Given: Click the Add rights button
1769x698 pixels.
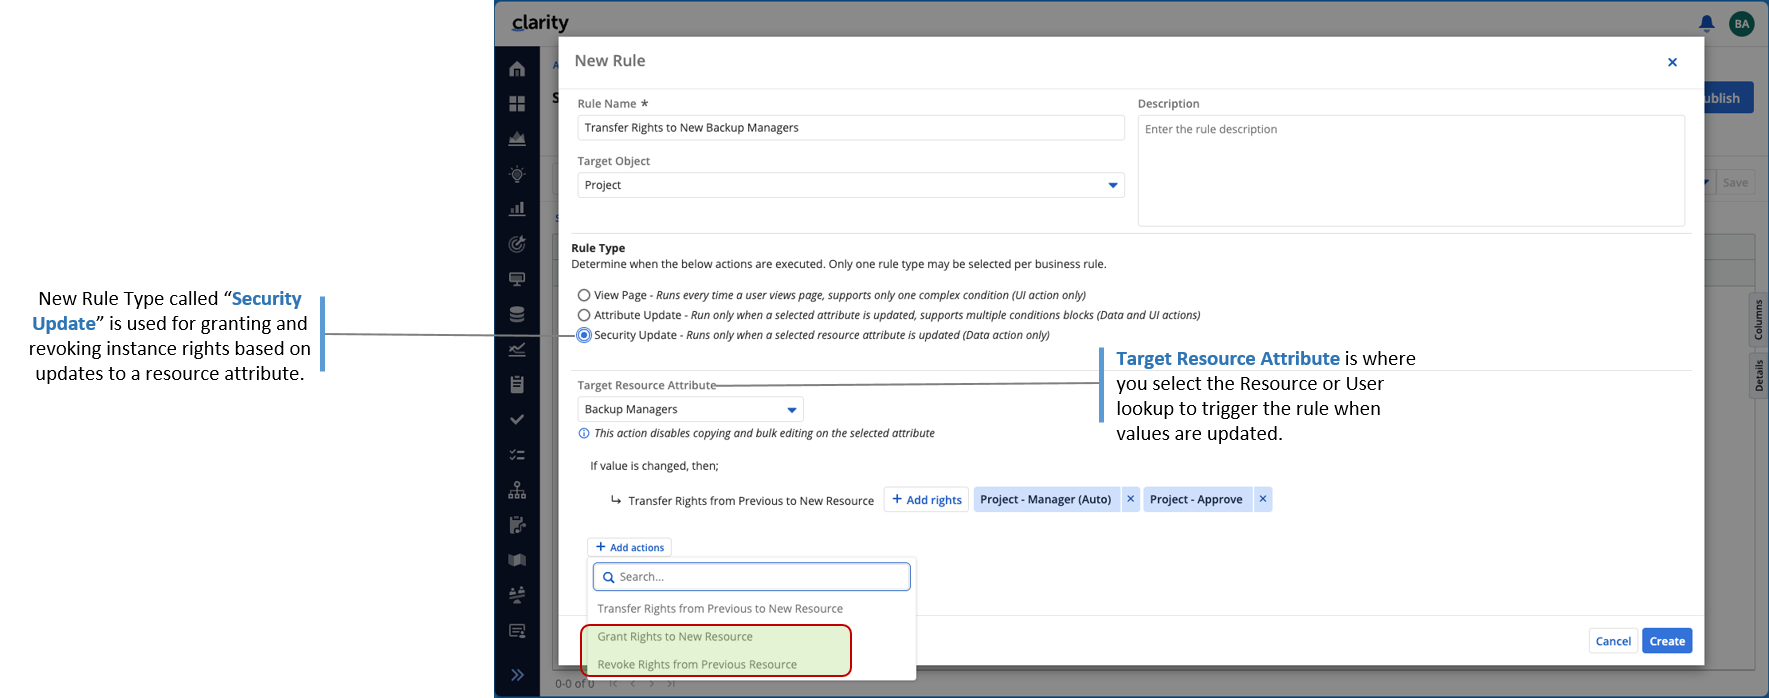Looking at the screenshot, I should tap(927, 499).
